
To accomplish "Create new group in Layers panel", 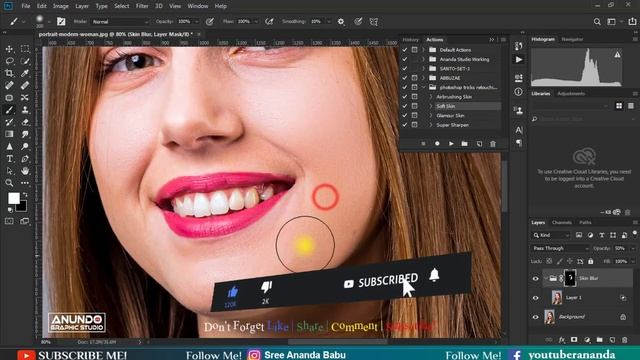I will pyautogui.click(x=599, y=340).
